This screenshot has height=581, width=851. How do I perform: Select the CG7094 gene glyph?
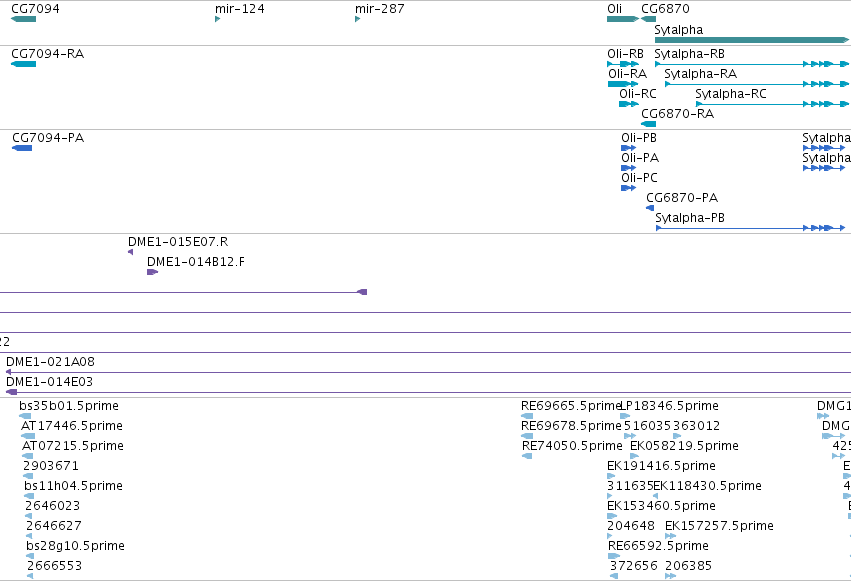[23, 19]
